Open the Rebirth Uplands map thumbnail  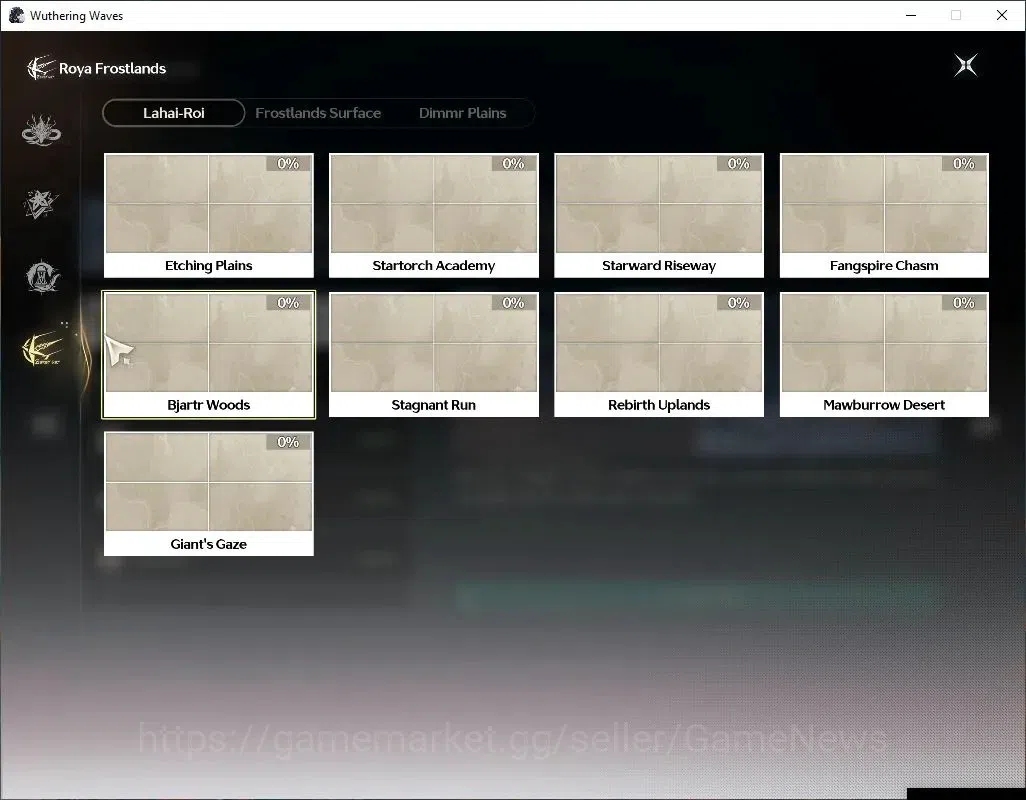[659, 342]
